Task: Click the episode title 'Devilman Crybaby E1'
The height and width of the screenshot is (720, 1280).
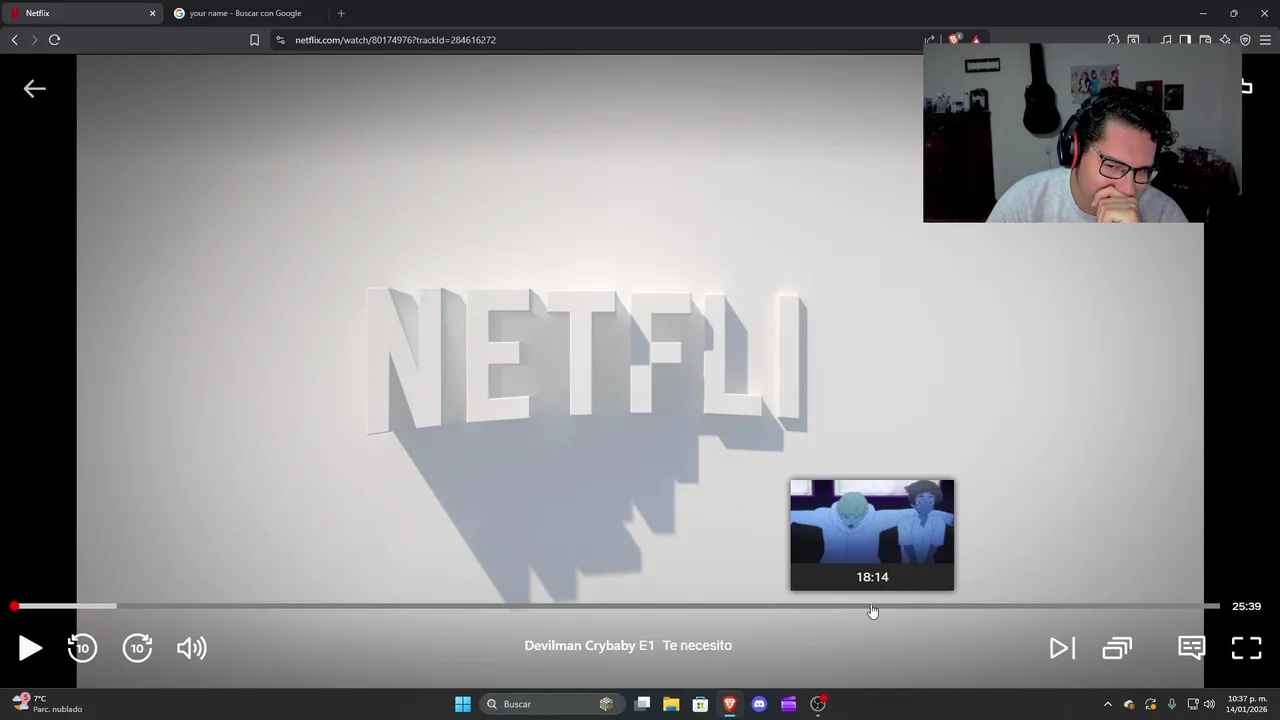Action: [589, 645]
